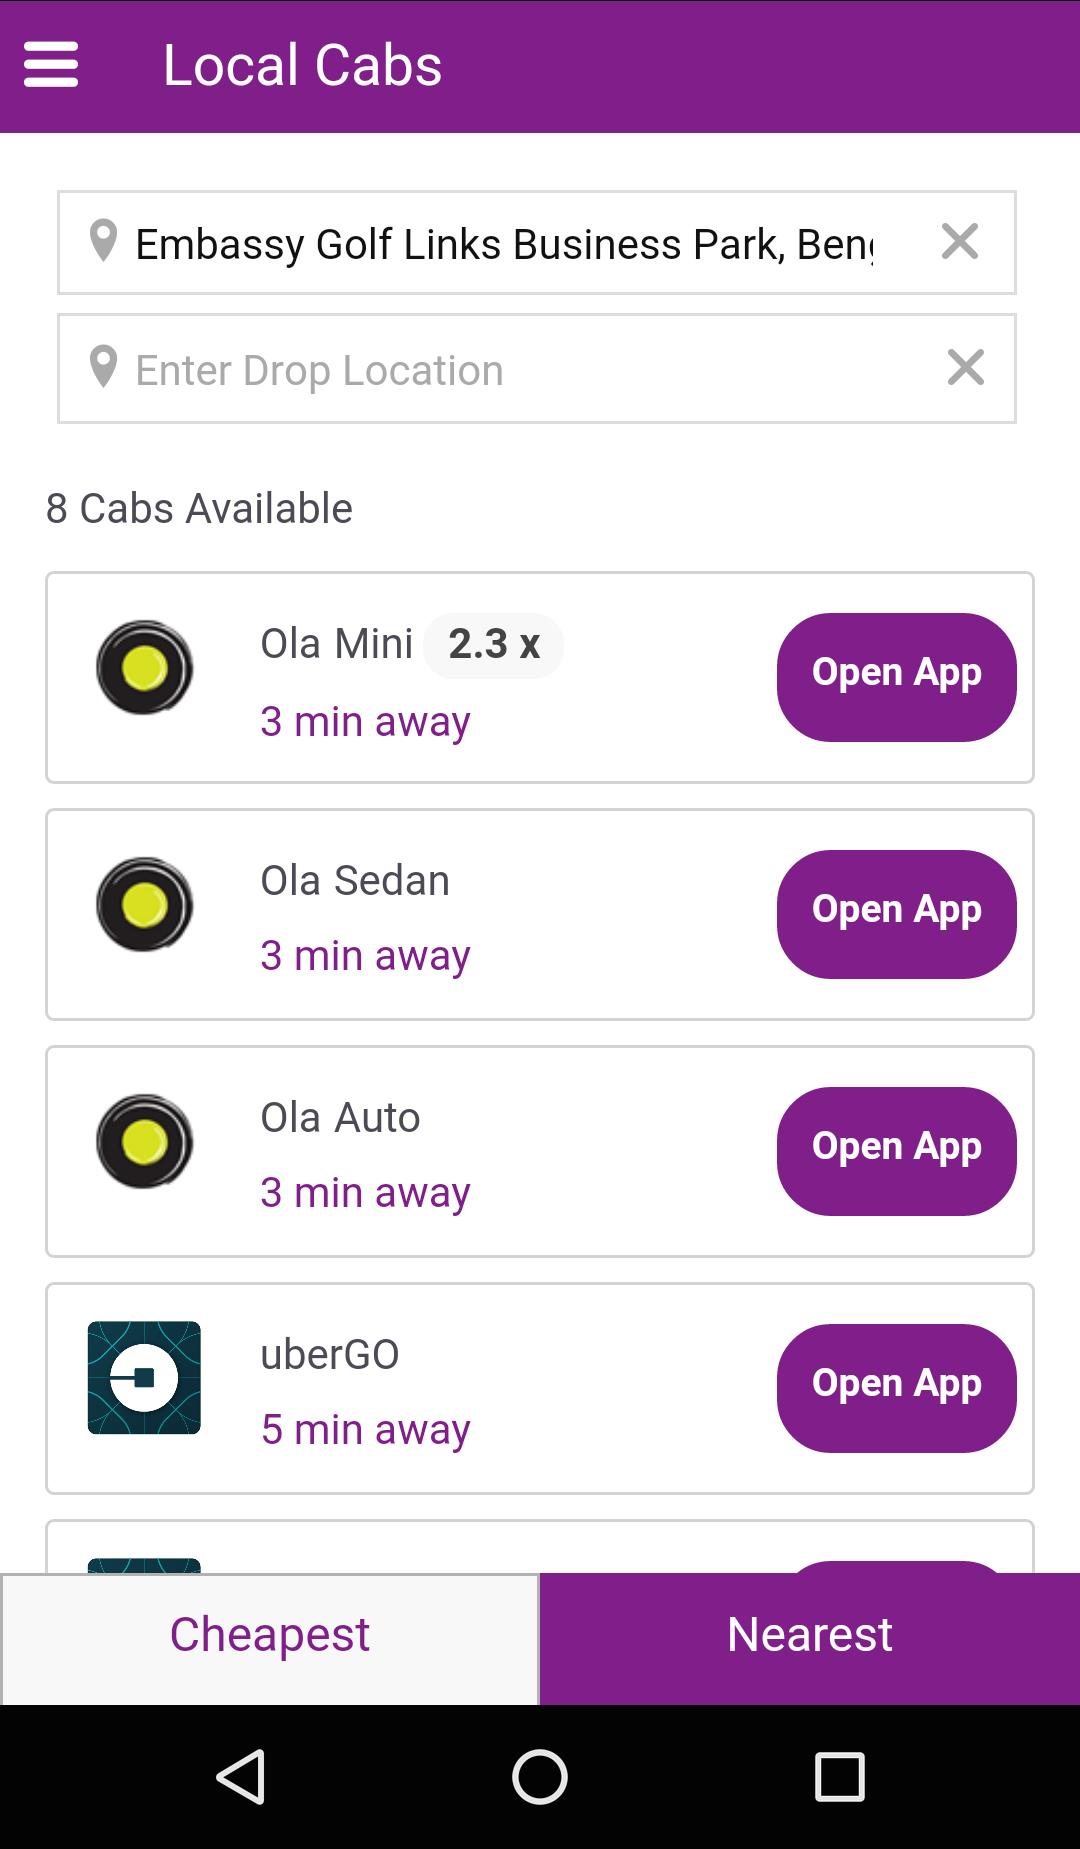
Task: Tap the drop location pin icon
Action: (103, 367)
